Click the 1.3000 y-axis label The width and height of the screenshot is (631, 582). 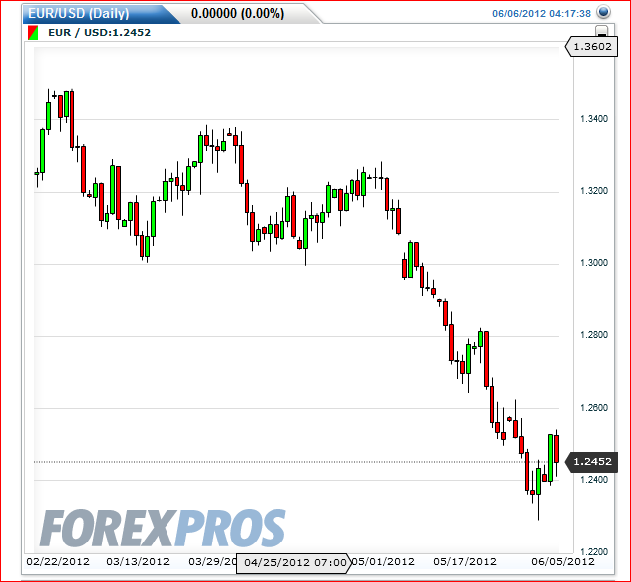tap(594, 263)
